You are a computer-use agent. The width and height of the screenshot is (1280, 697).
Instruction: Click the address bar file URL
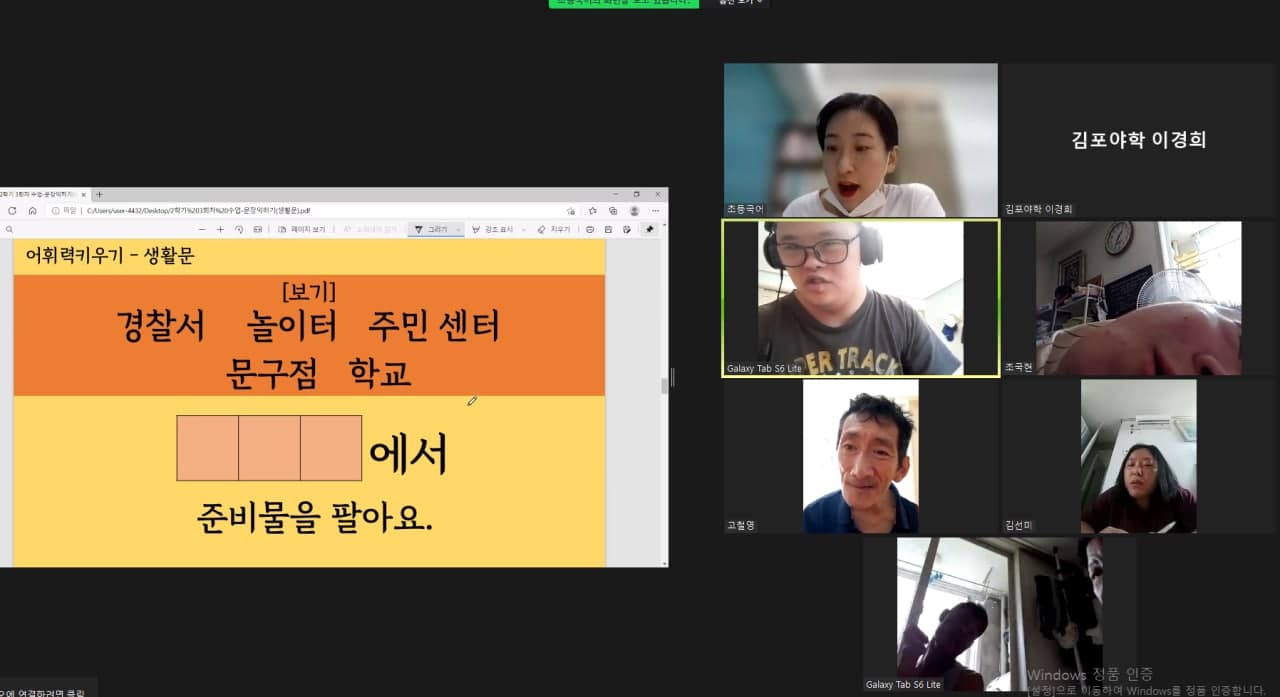tap(198, 211)
